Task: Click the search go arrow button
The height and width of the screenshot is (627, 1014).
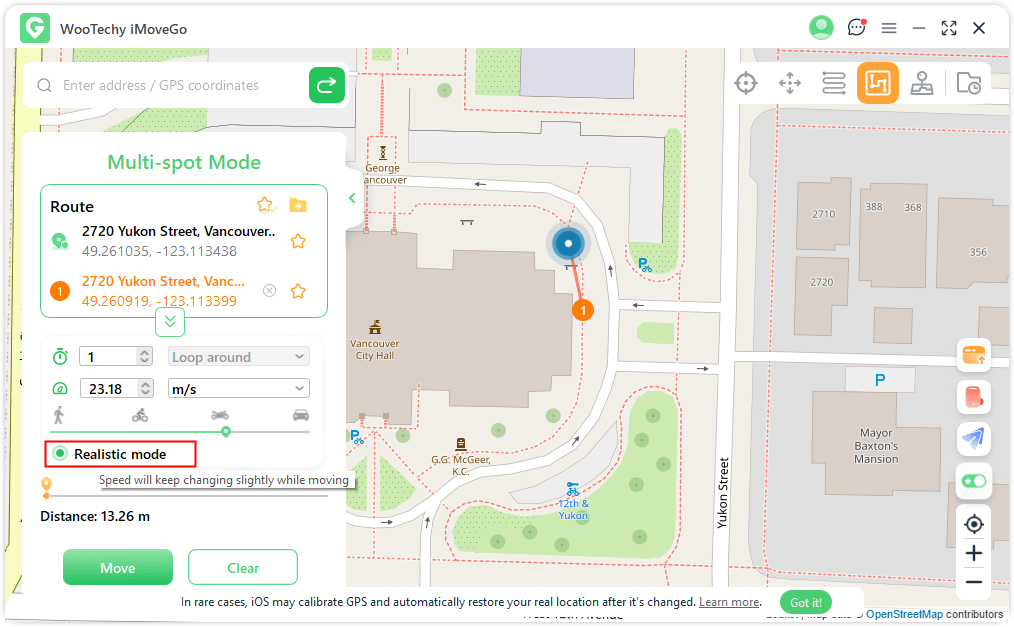Action: pyautogui.click(x=326, y=86)
